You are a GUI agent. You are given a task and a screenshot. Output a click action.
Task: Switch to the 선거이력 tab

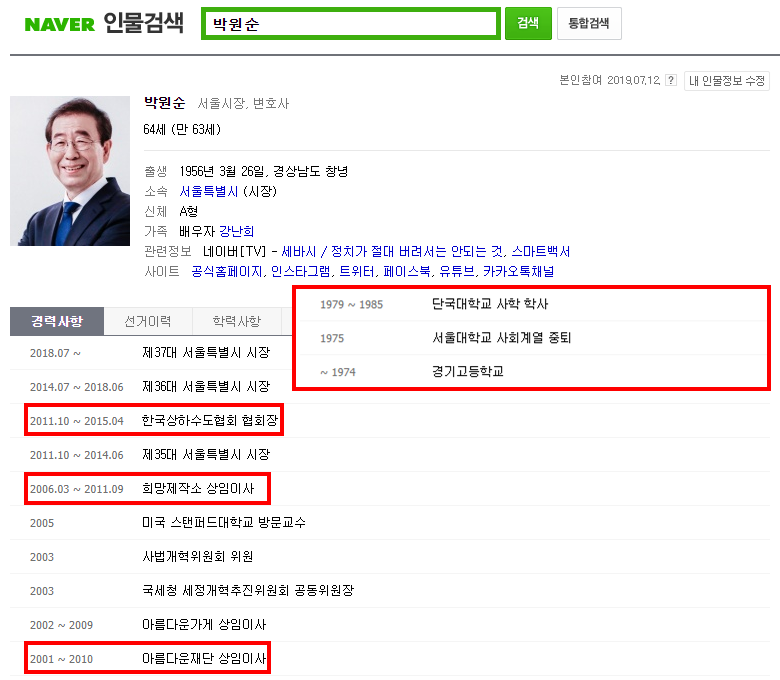148,321
